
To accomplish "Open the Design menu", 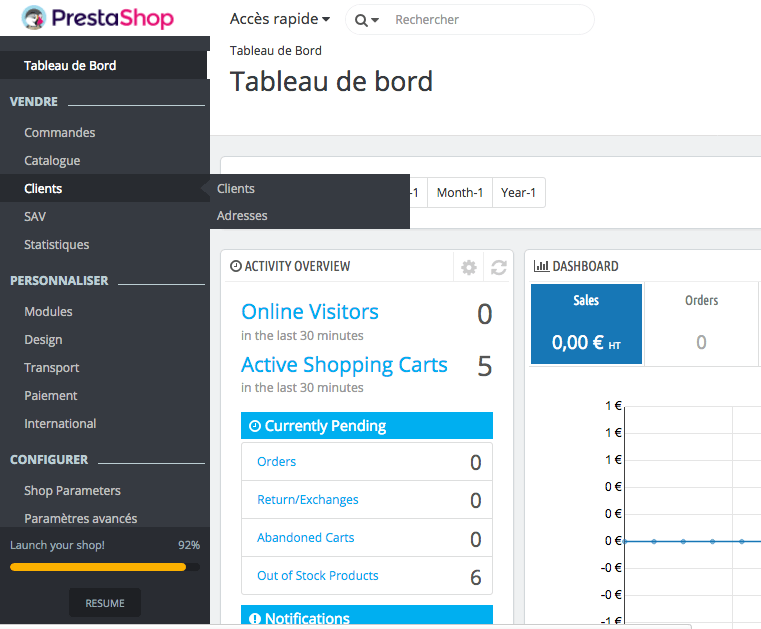I will tap(43, 340).
